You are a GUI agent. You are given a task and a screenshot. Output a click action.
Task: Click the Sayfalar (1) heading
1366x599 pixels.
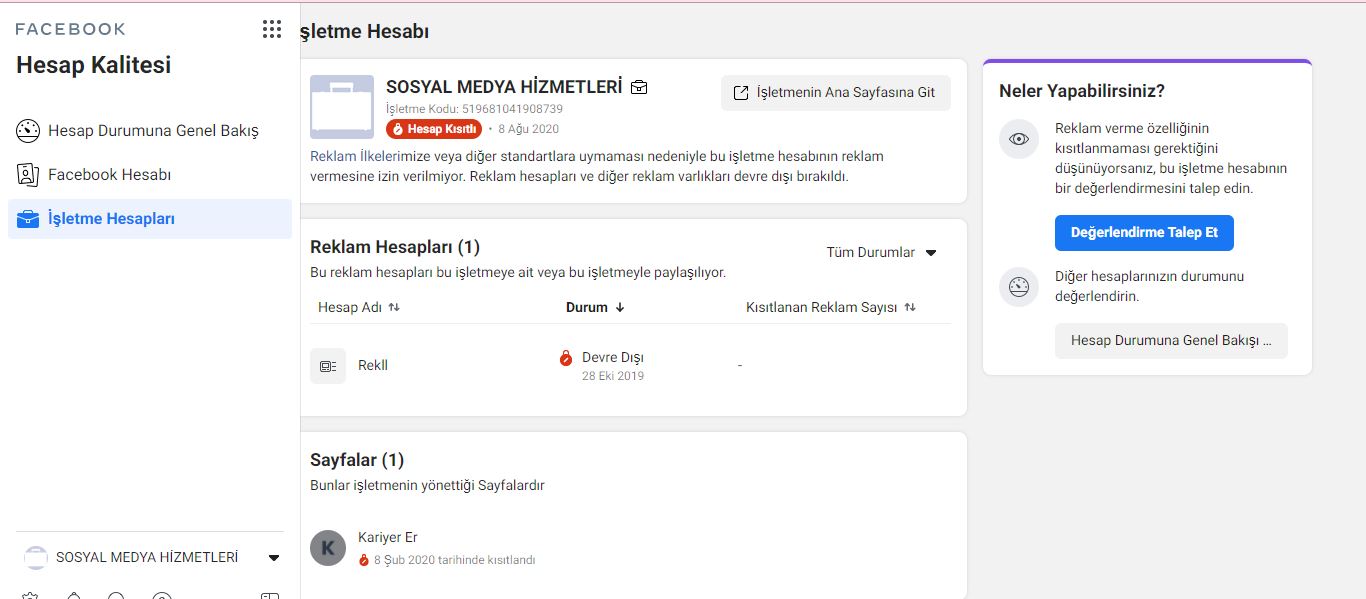point(357,460)
